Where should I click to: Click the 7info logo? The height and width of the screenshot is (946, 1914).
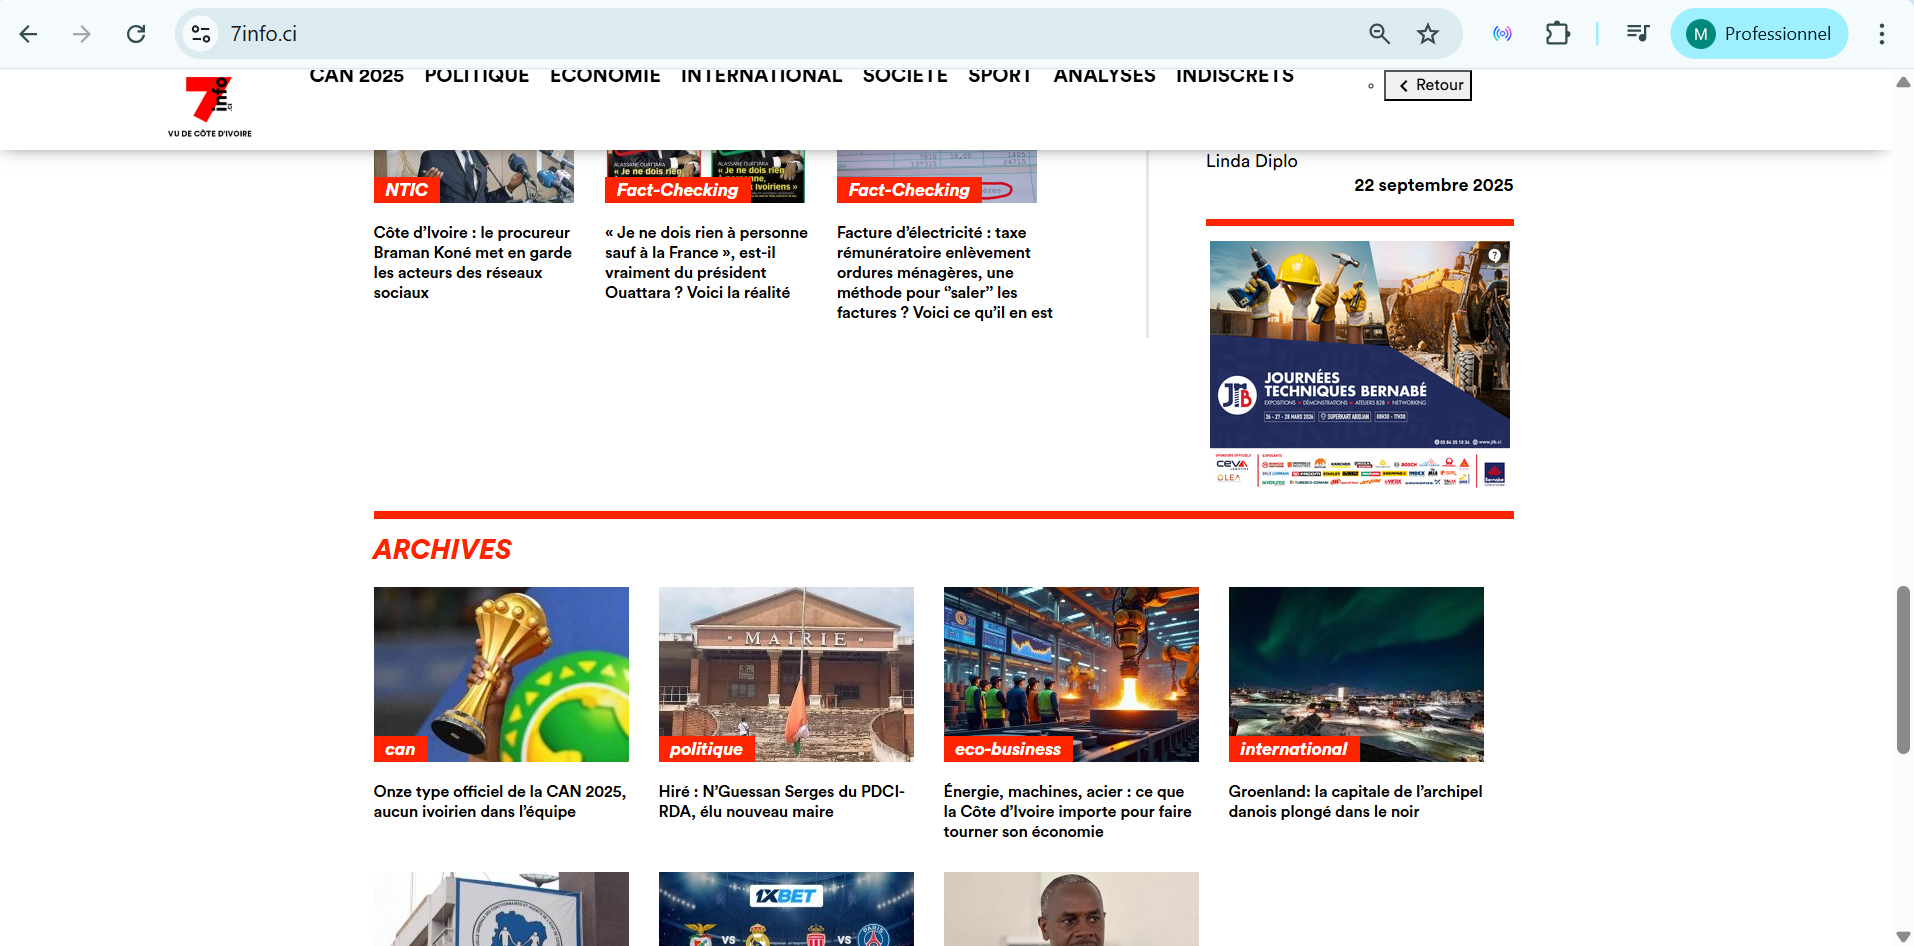click(x=210, y=107)
